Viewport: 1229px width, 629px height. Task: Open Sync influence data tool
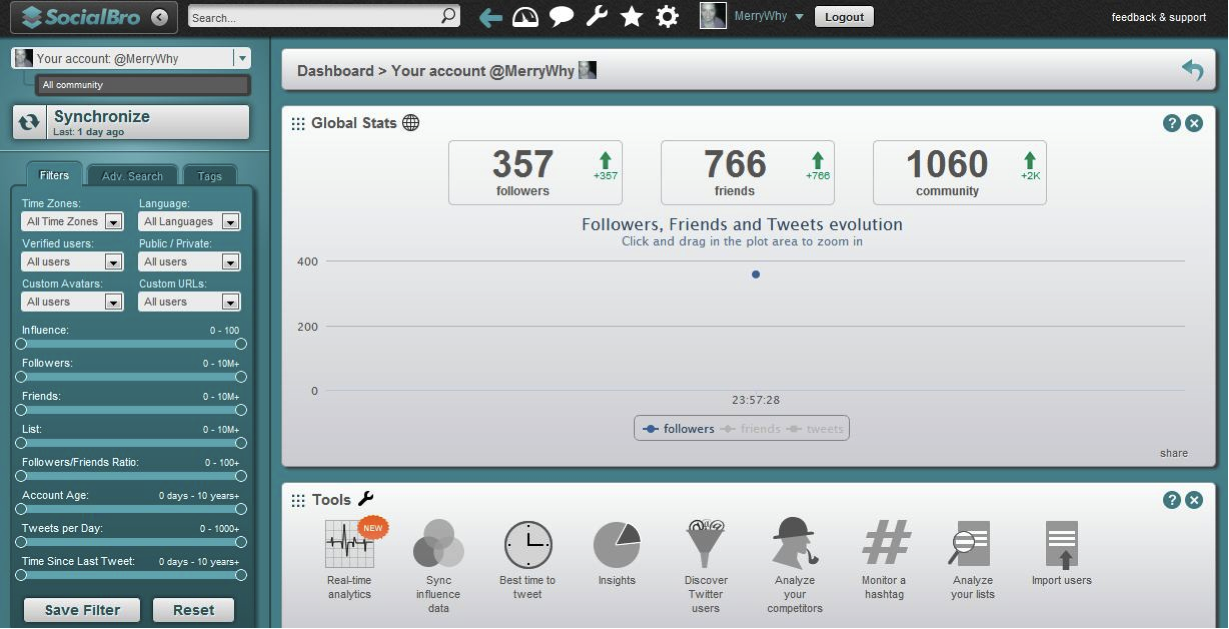point(439,565)
